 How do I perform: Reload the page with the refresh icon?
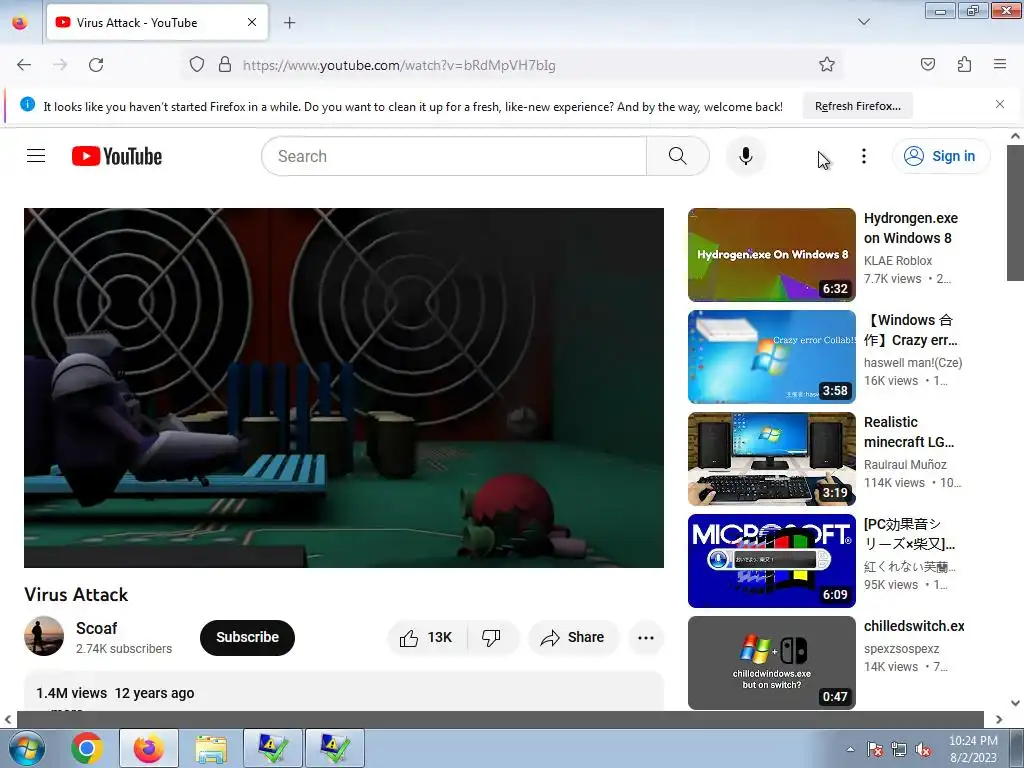(96, 65)
